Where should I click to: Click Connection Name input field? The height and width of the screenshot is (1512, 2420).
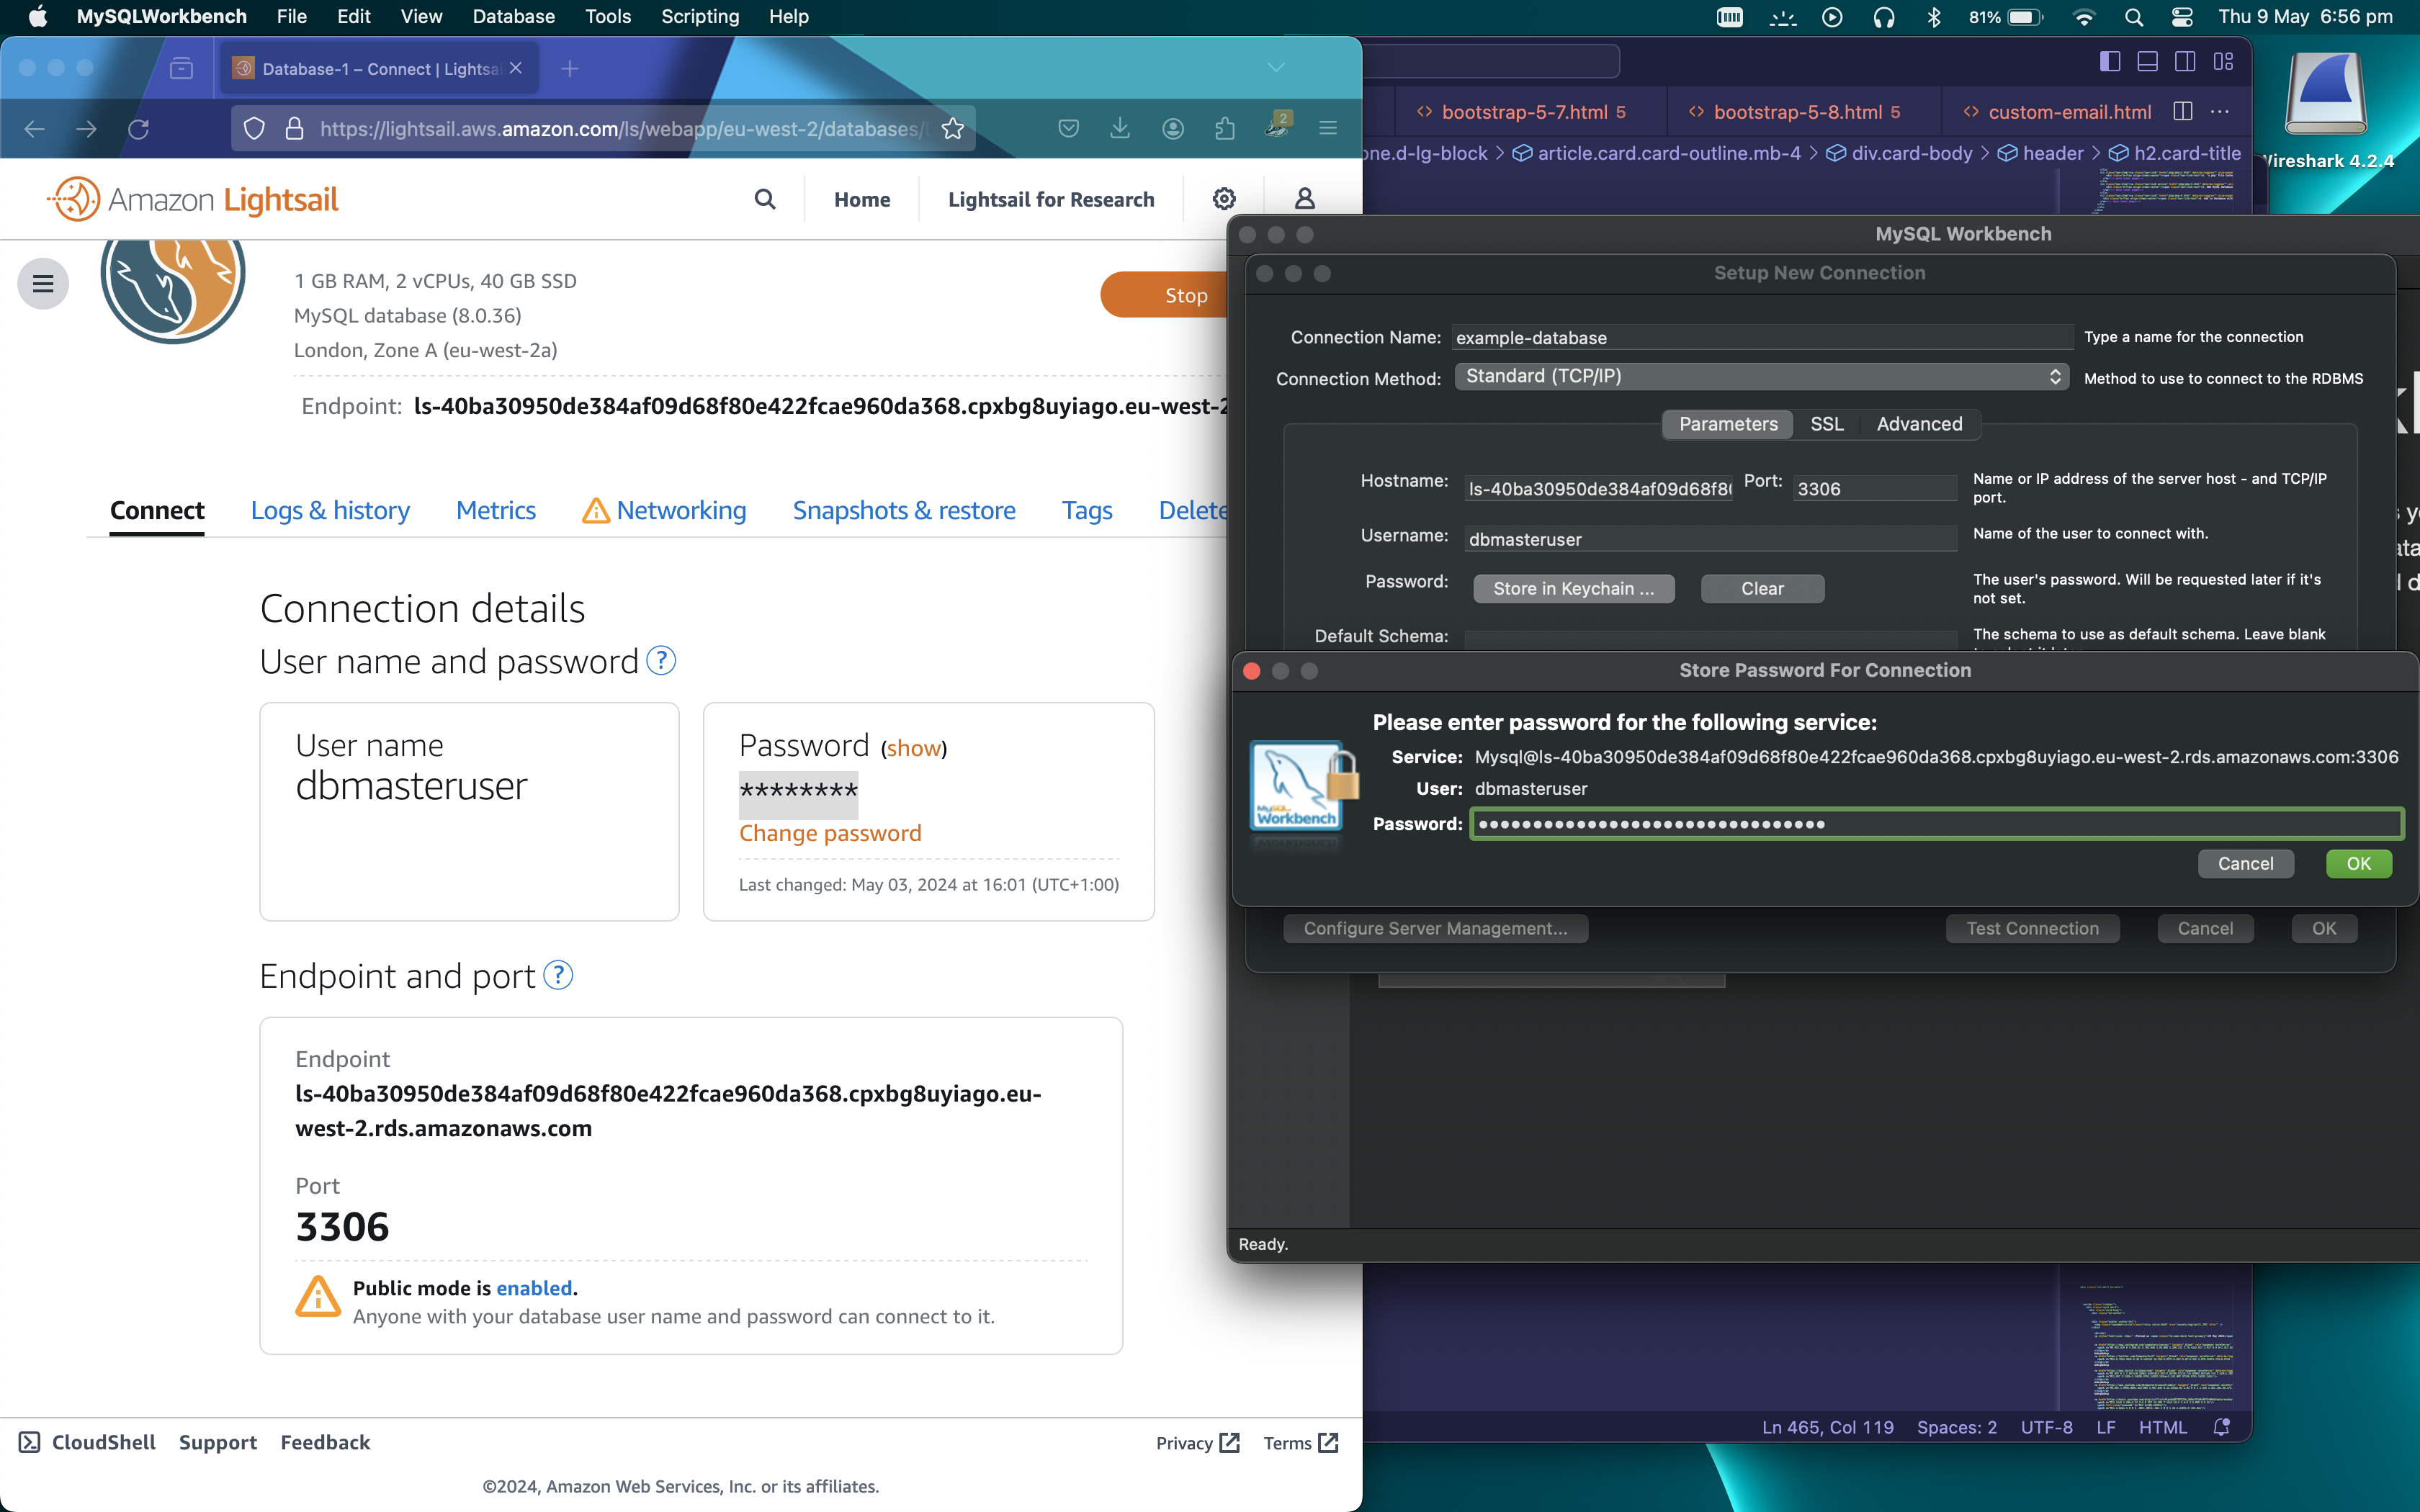point(1762,337)
